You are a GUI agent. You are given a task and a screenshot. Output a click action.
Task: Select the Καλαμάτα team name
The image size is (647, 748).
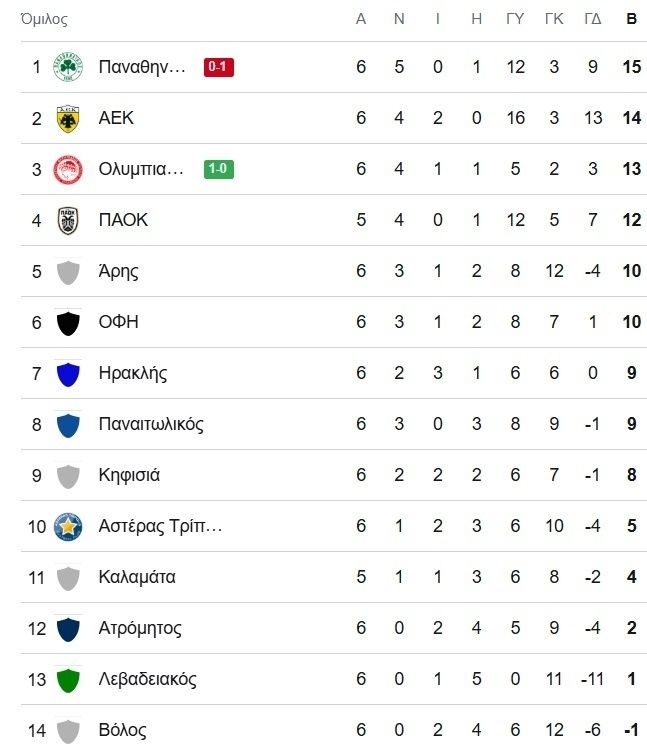pyautogui.click(x=137, y=577)
